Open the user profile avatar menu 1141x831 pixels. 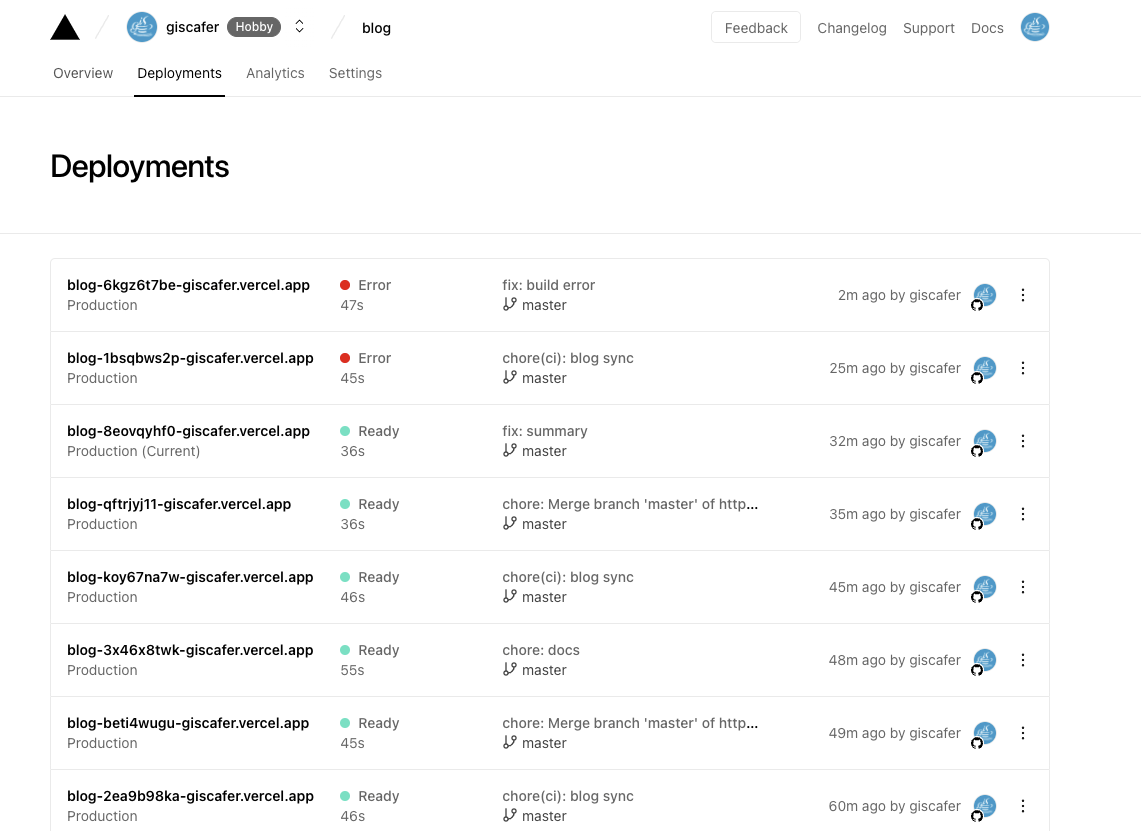[1034, 27]
